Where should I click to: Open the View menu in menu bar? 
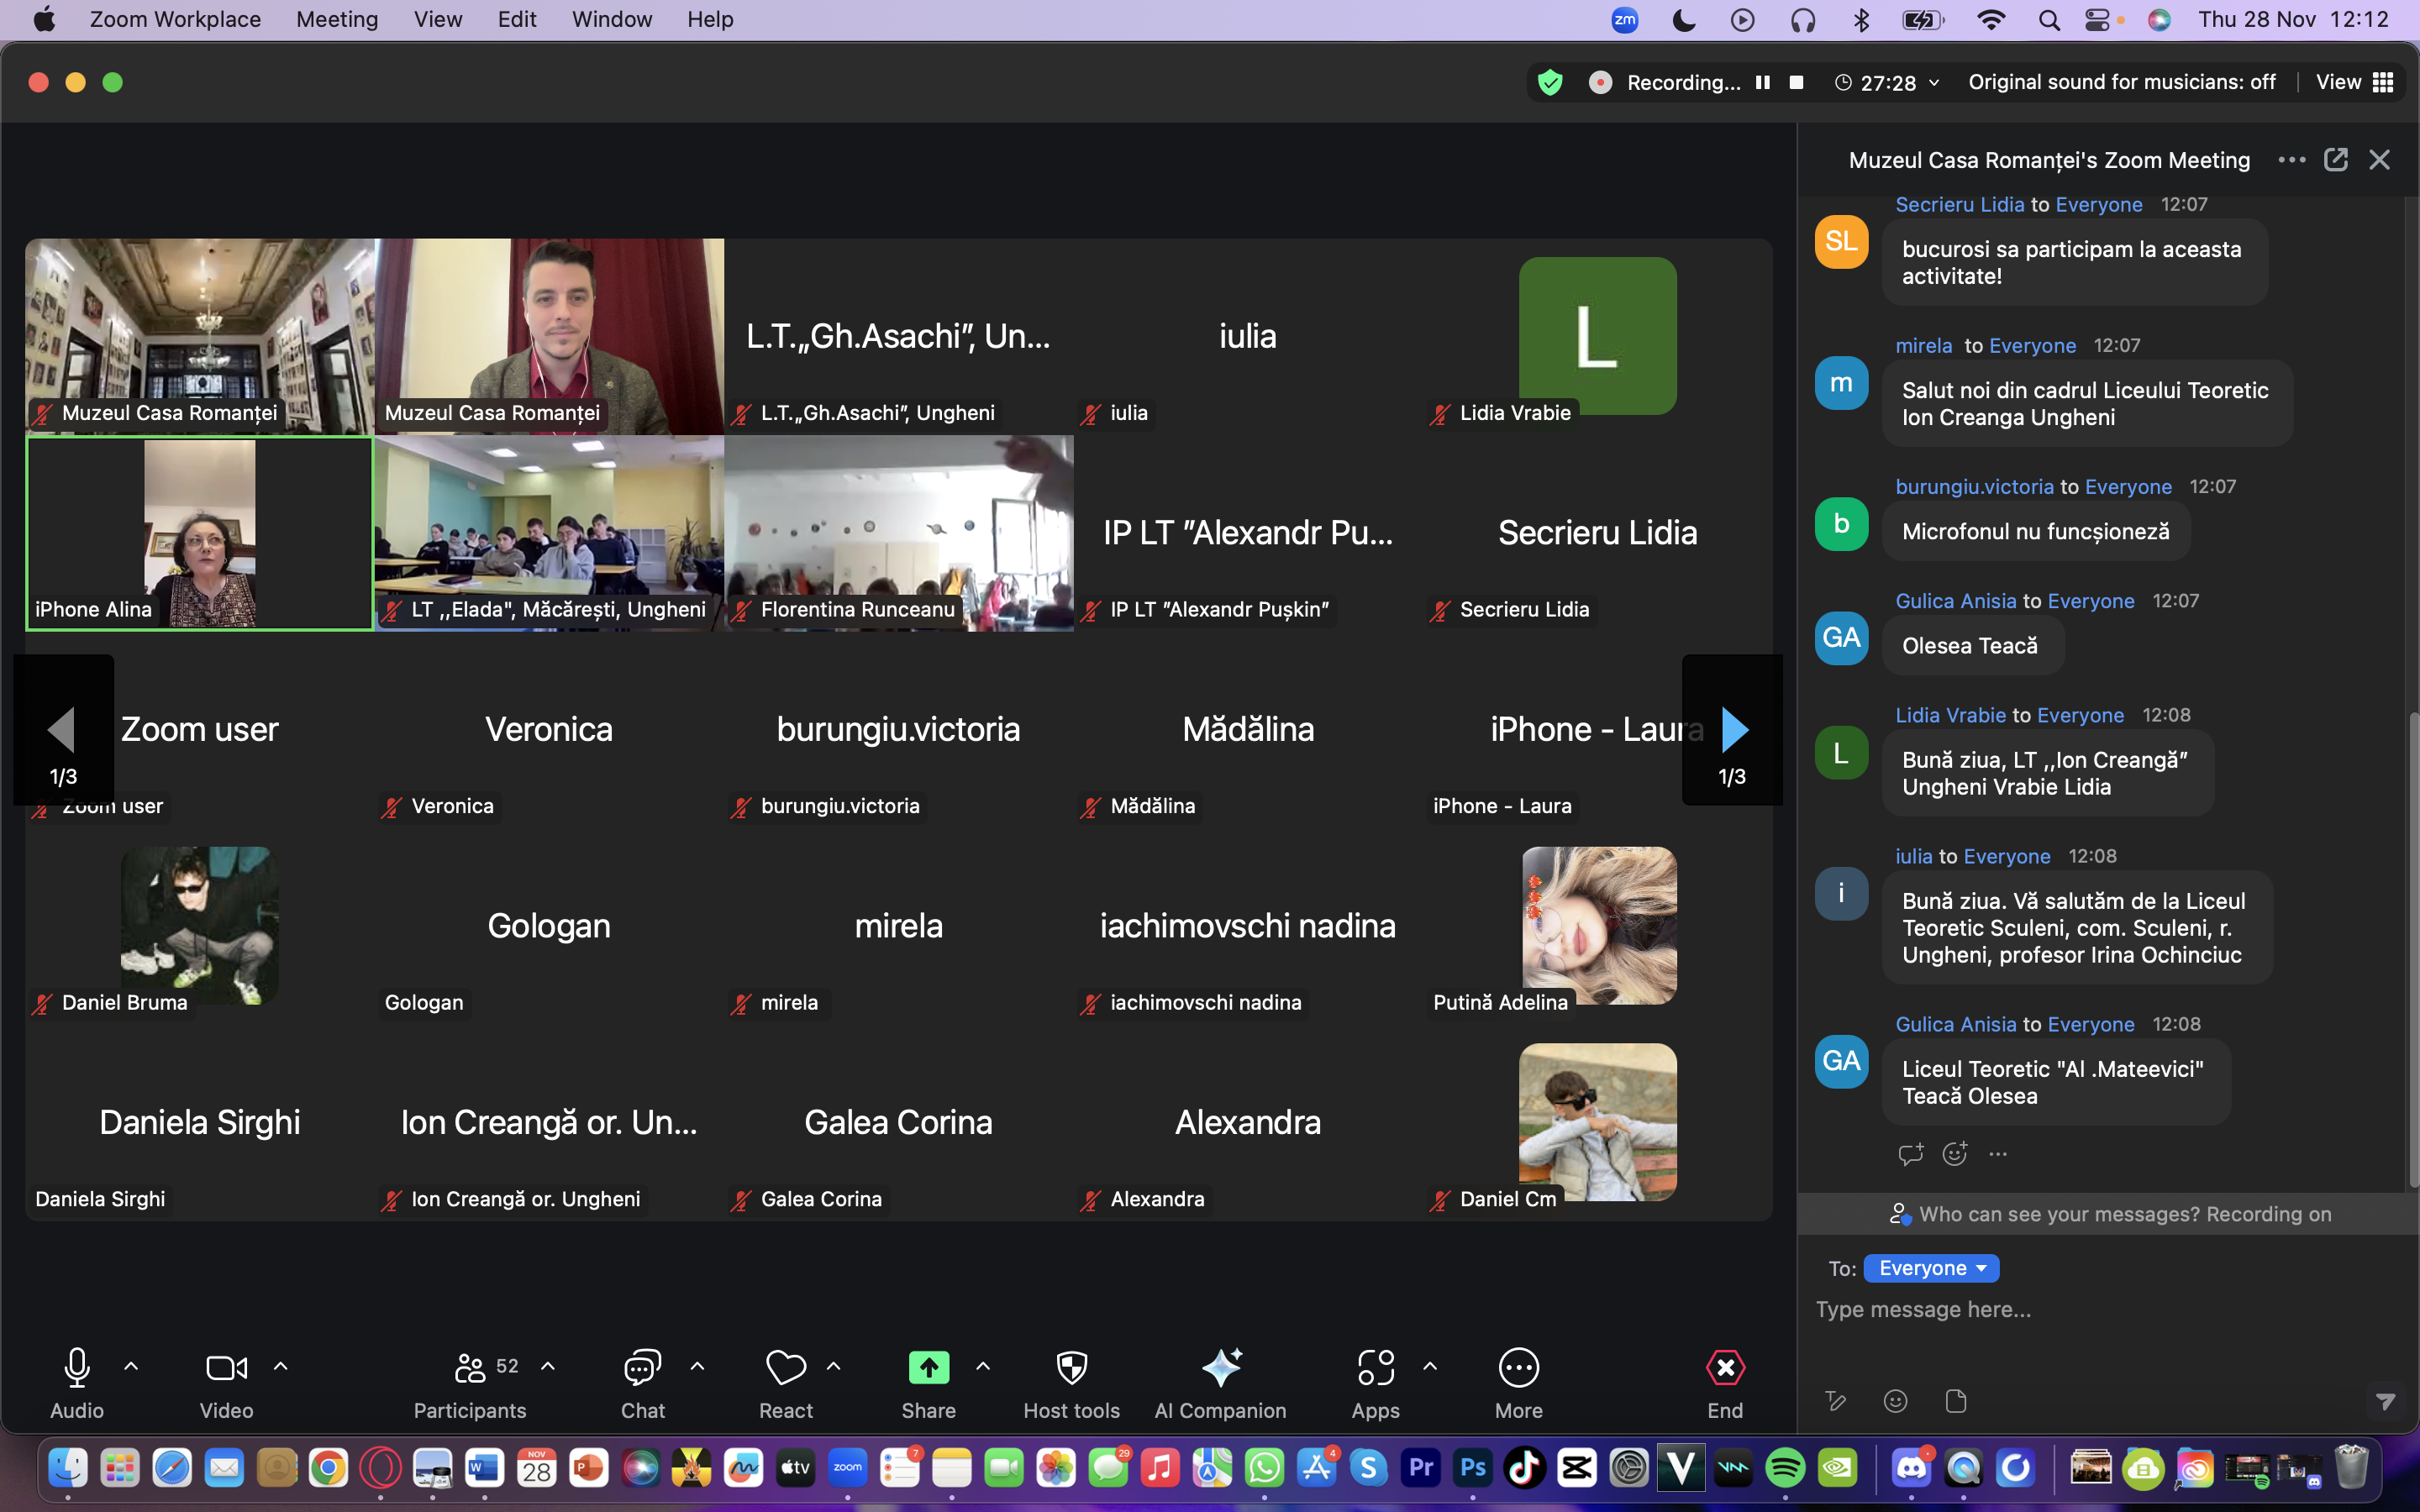(x=438, y=19)
